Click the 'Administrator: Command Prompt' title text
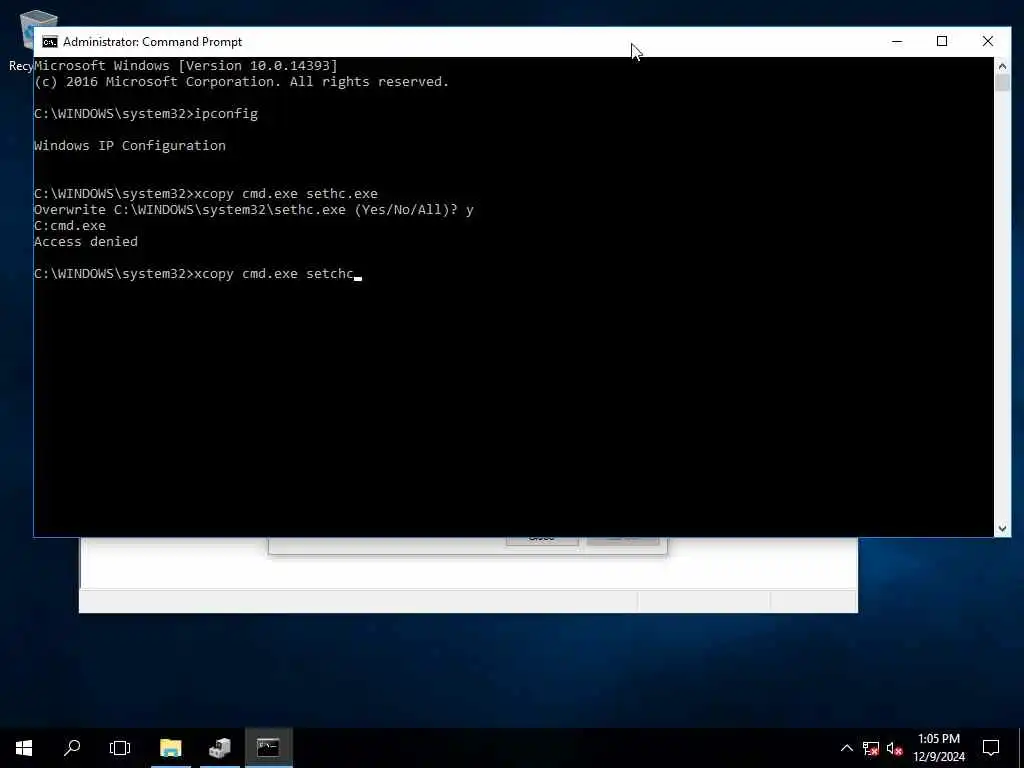Screen dimensions: 1024x768 (152, 42)
